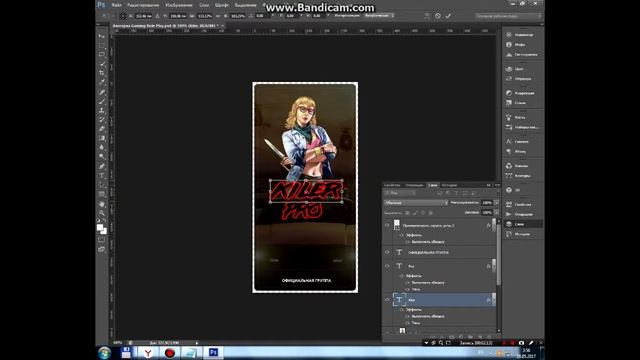Hide the selected Kiler text layer

coord(387,300)
